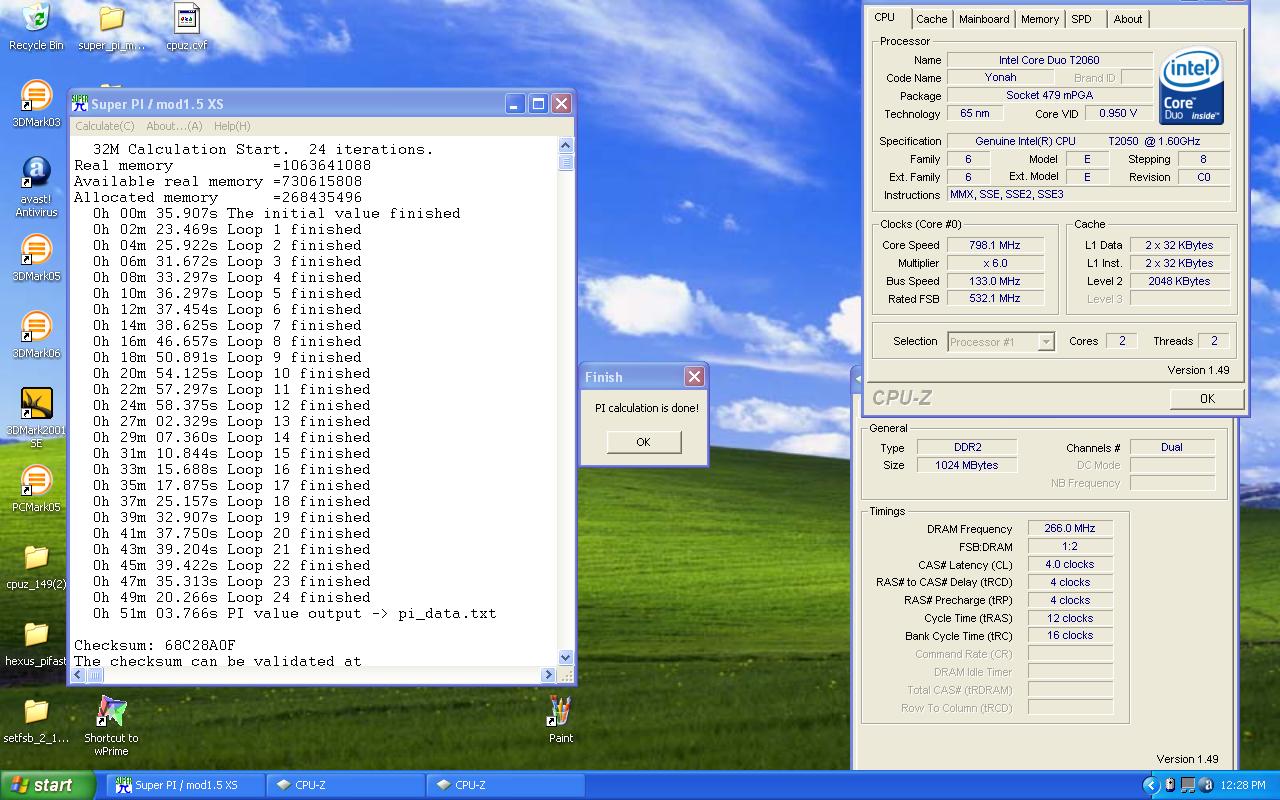Click the memory Type field DDR2
Screen dimensions: 1280x800
(x=966, y=447)
